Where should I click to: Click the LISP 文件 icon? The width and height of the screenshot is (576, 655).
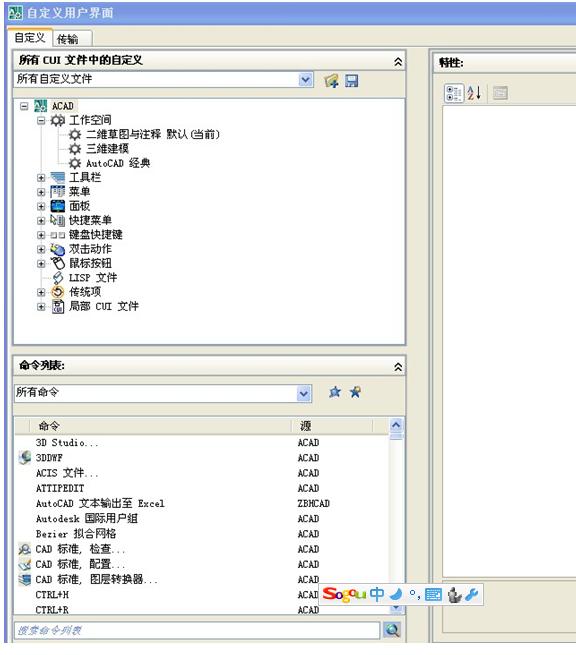pos(58,278)
